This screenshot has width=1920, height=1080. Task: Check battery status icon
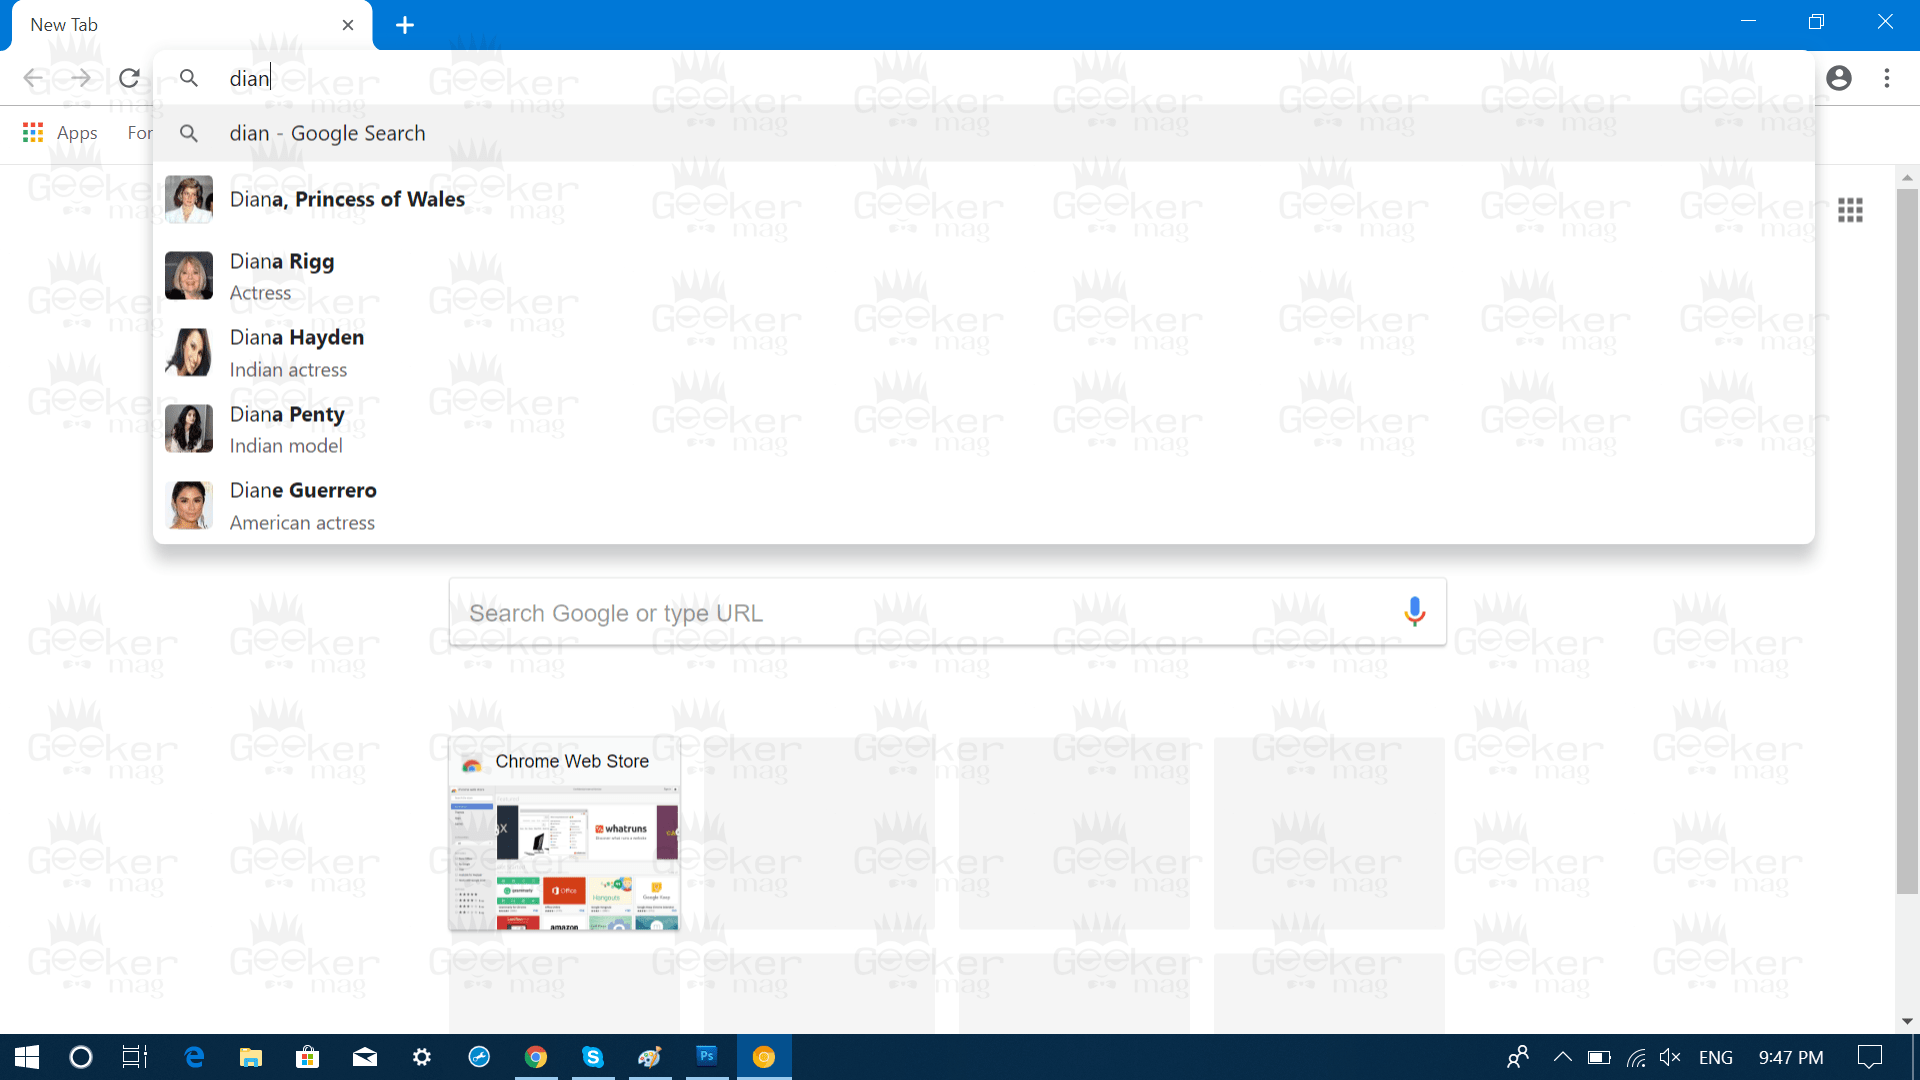[1599, 1057]
